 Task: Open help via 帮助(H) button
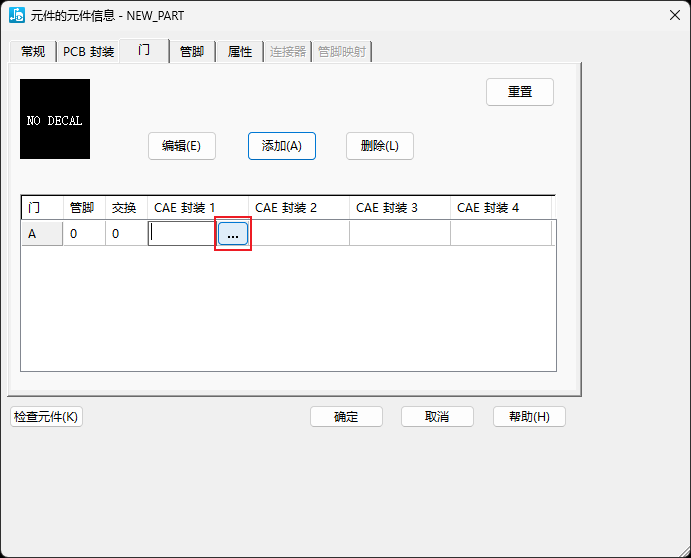point(529,417)
